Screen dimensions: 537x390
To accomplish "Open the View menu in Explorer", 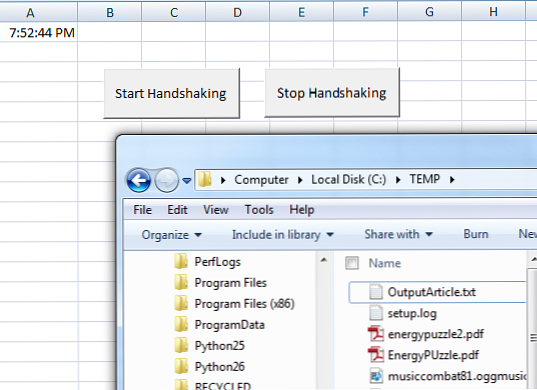I will [216, 210].
